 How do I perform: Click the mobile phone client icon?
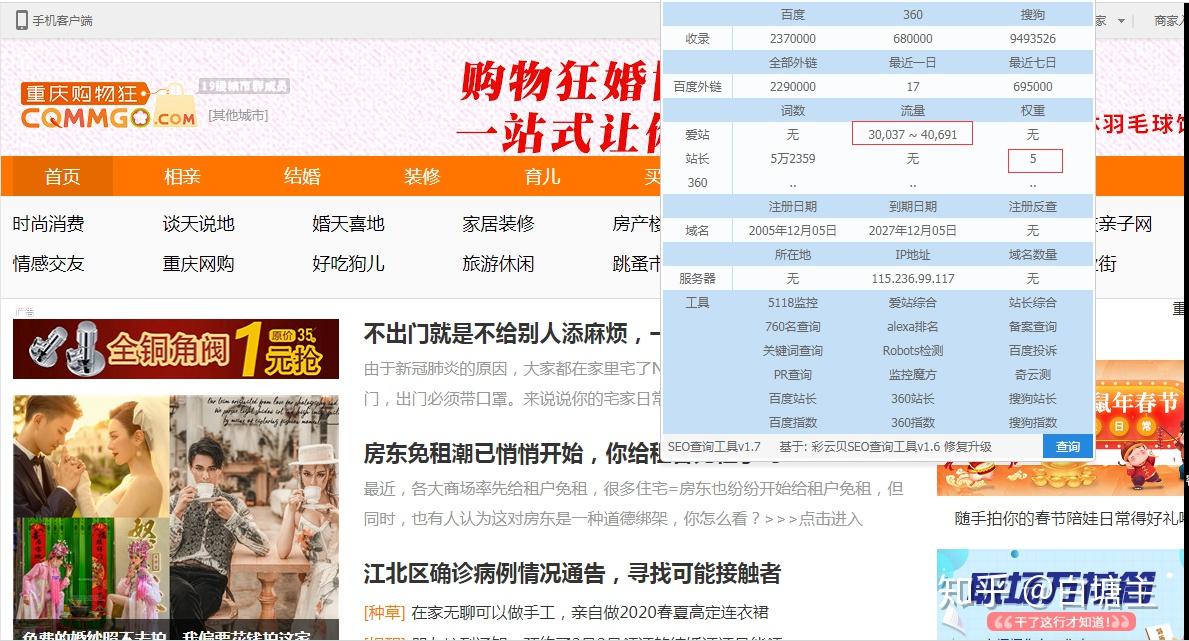22,20
